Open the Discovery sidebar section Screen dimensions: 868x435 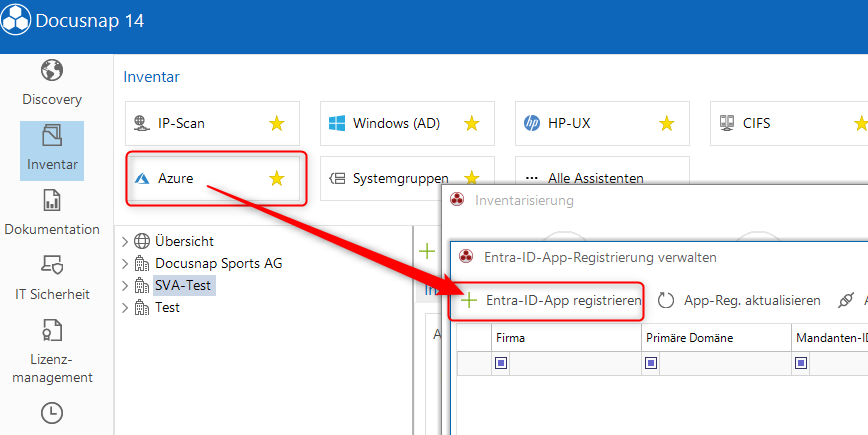51,82
